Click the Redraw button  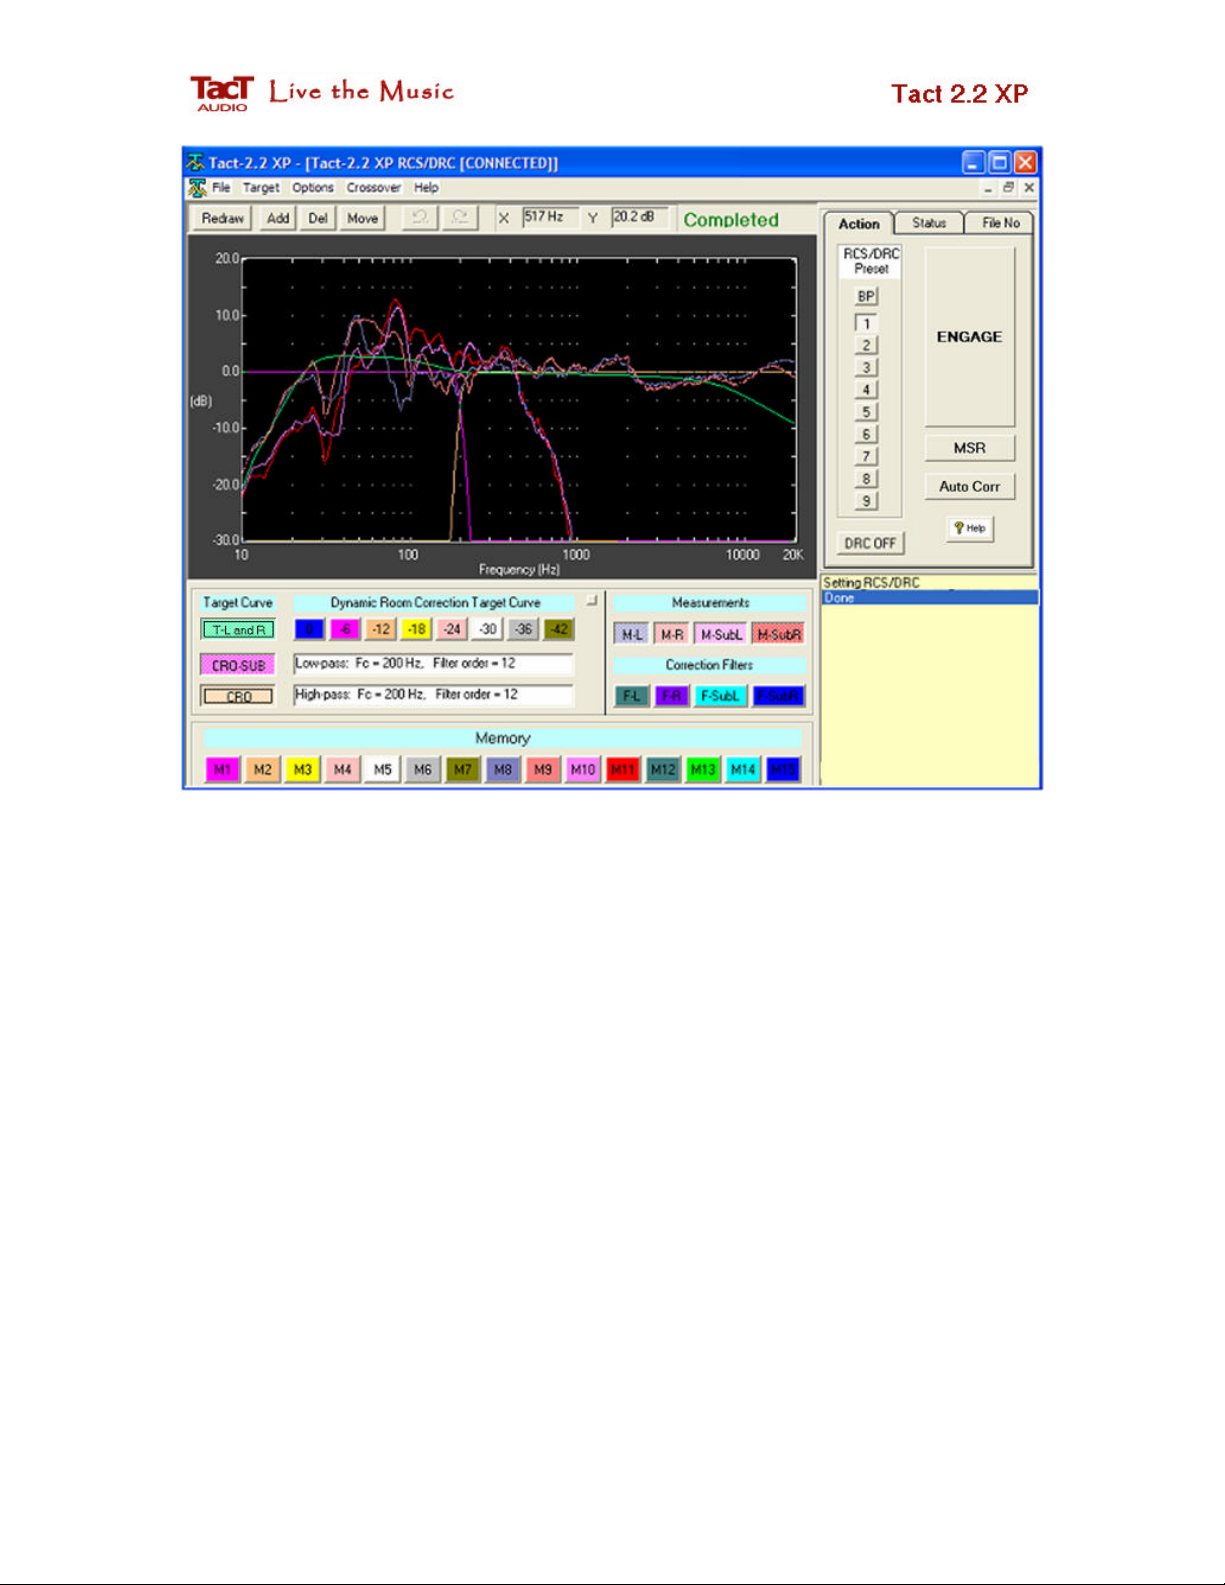222,218
